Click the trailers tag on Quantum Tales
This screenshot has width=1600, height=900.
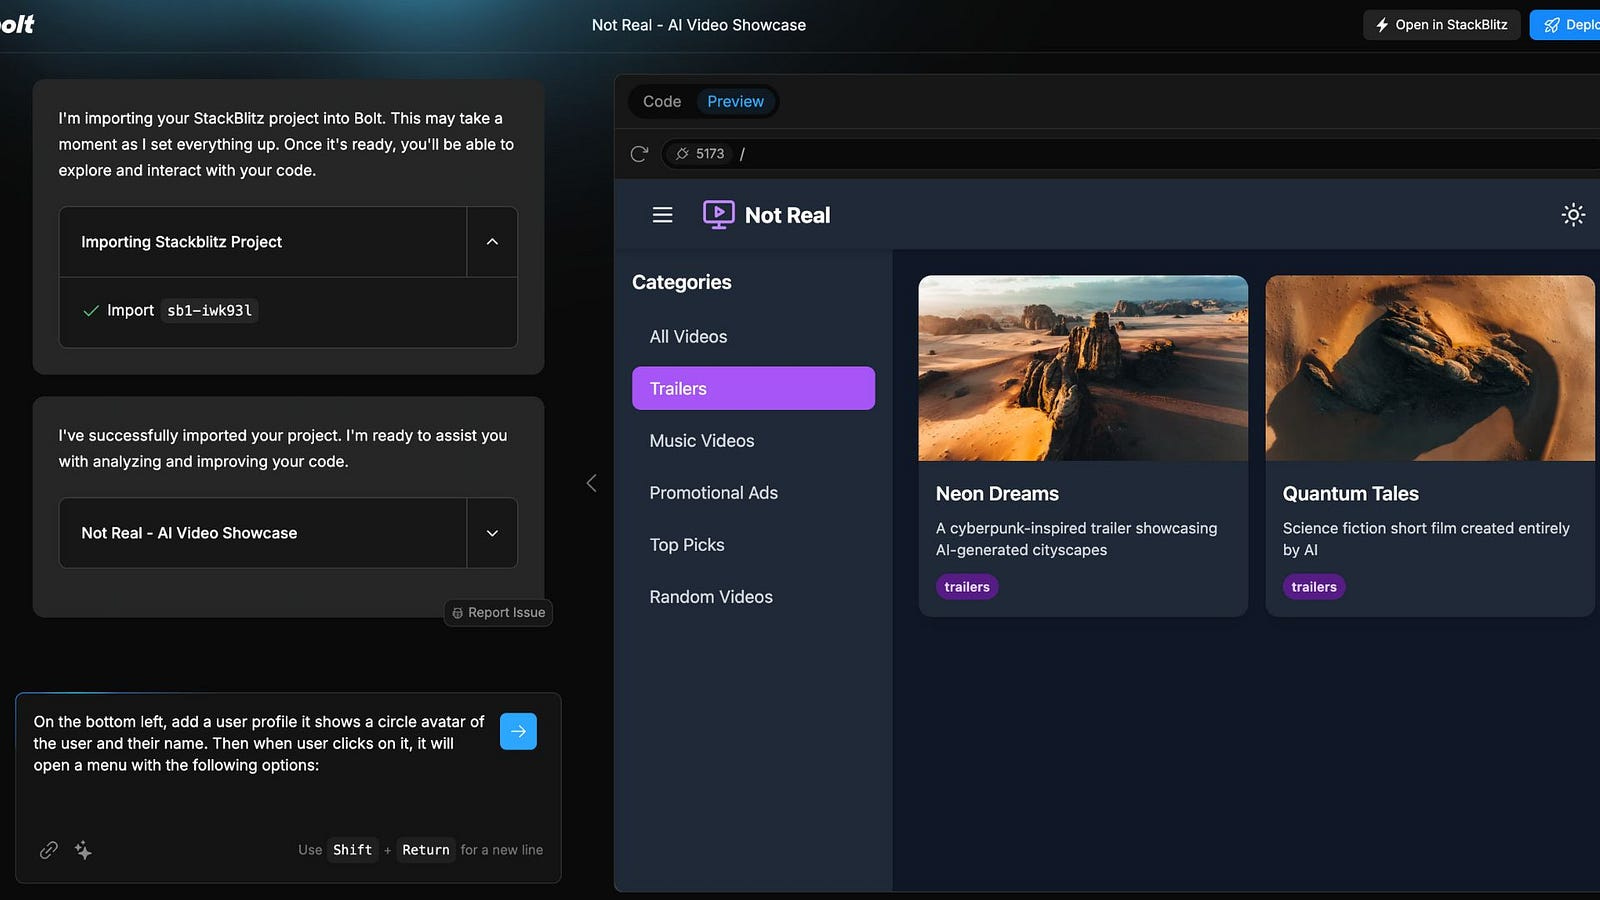pyautogui.click(x=1314, y=587)
